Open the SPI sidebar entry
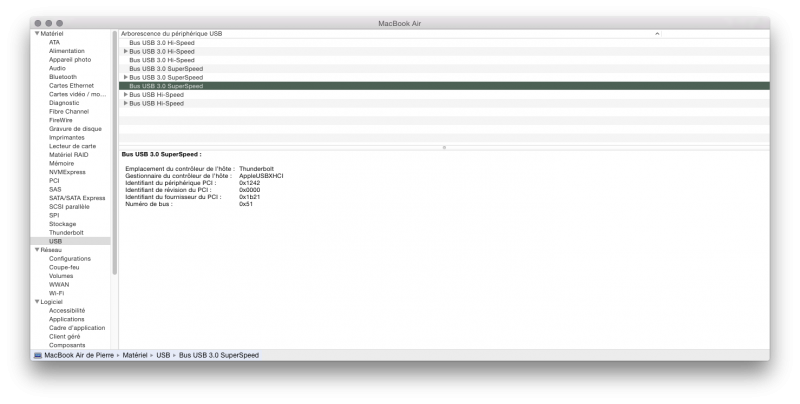This screenshot has width=800, height=404. [x=54, y=215]
